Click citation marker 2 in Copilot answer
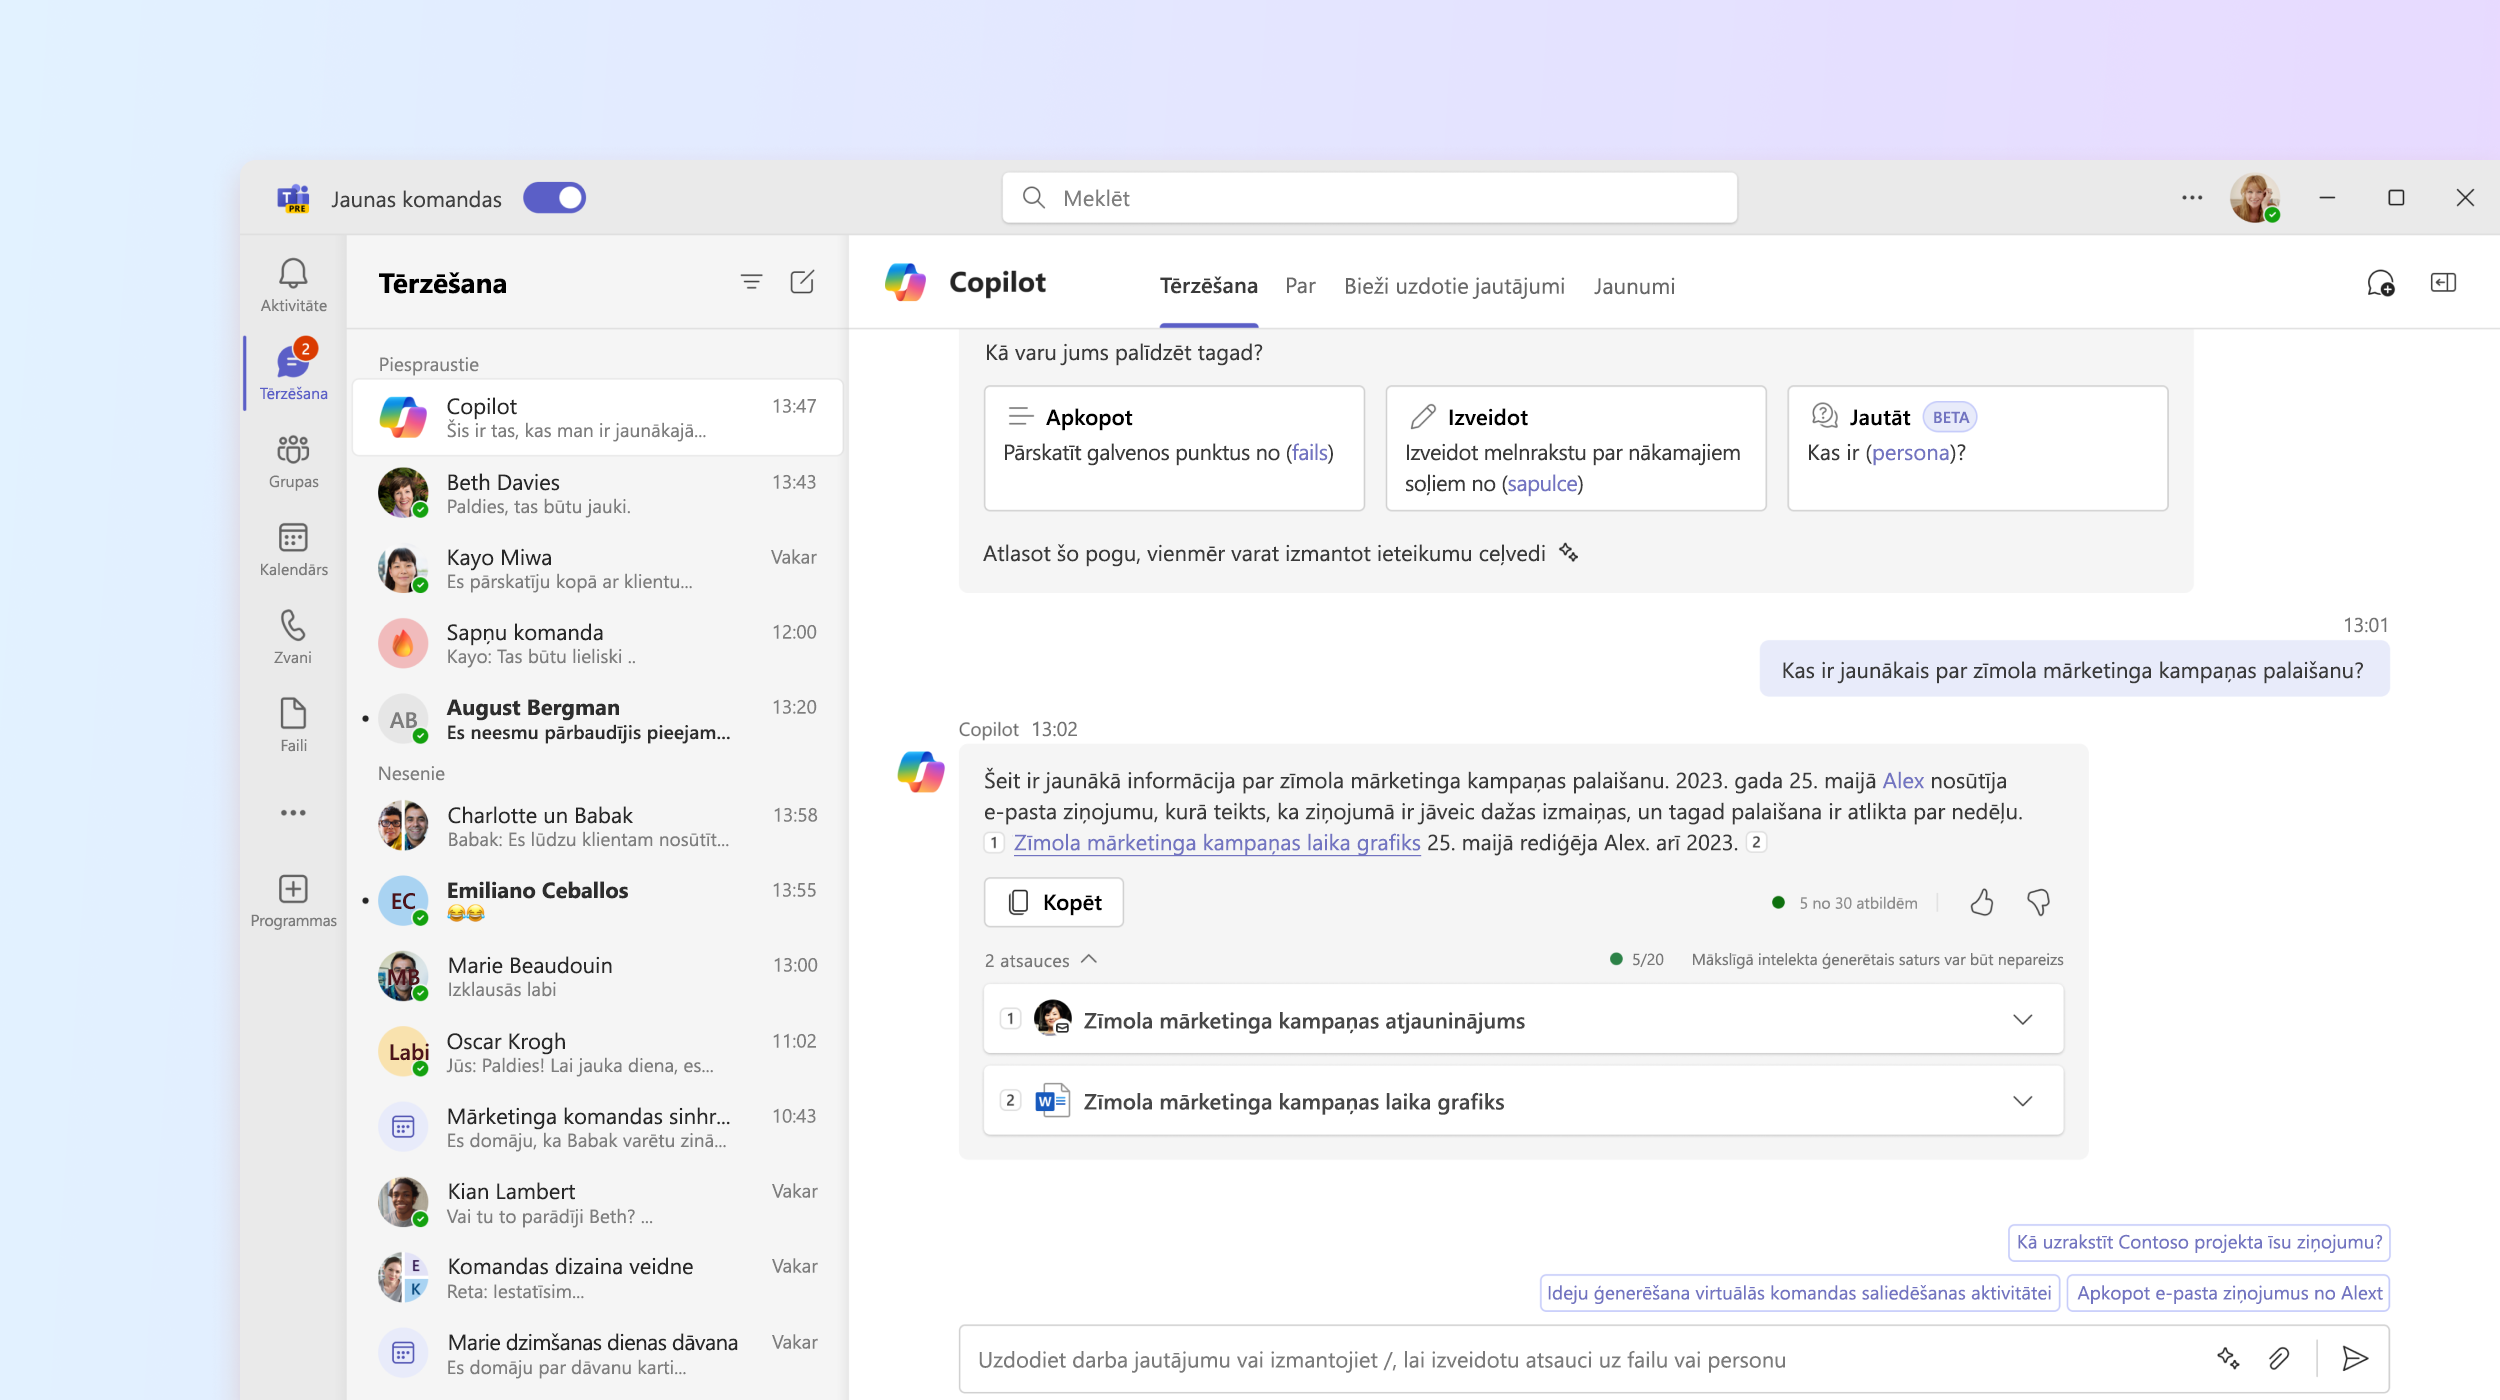Screen dimensions: 2500x1400 pyautogui.click(x=1756, y=842)
